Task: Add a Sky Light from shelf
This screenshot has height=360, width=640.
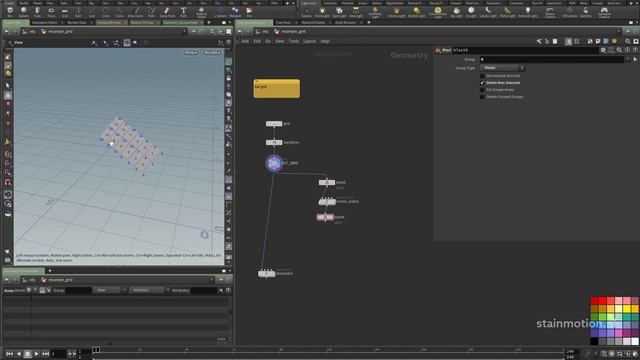Action: click(456, 11)
